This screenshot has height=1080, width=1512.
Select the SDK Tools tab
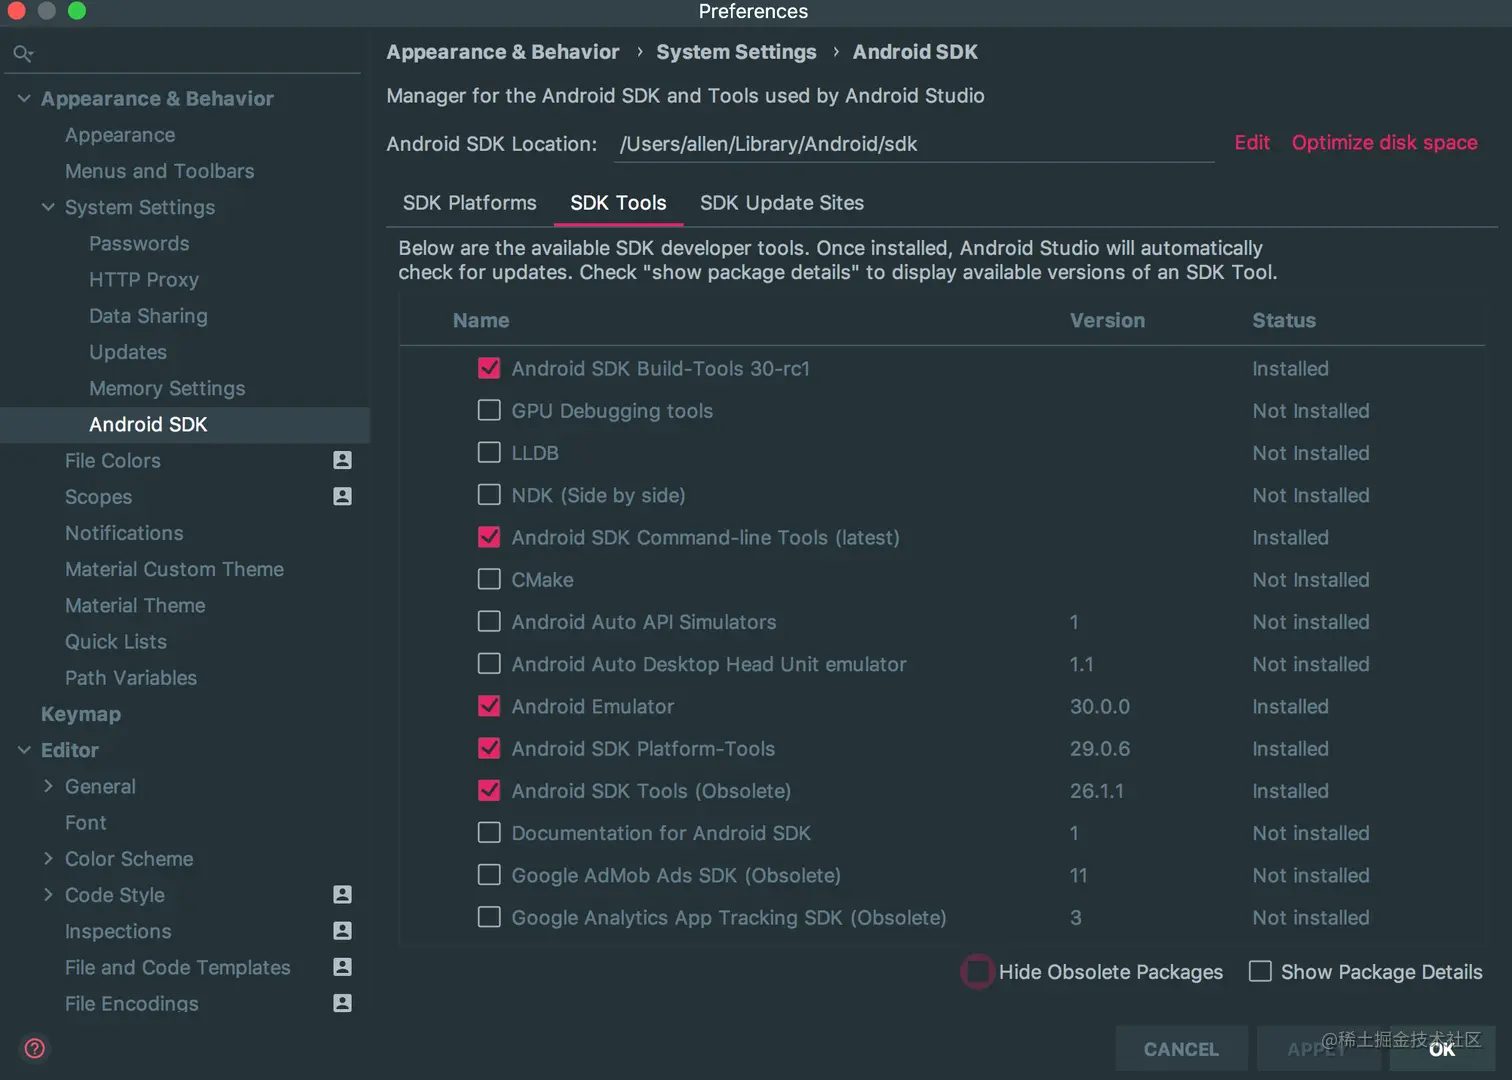(x=618, y=203)
